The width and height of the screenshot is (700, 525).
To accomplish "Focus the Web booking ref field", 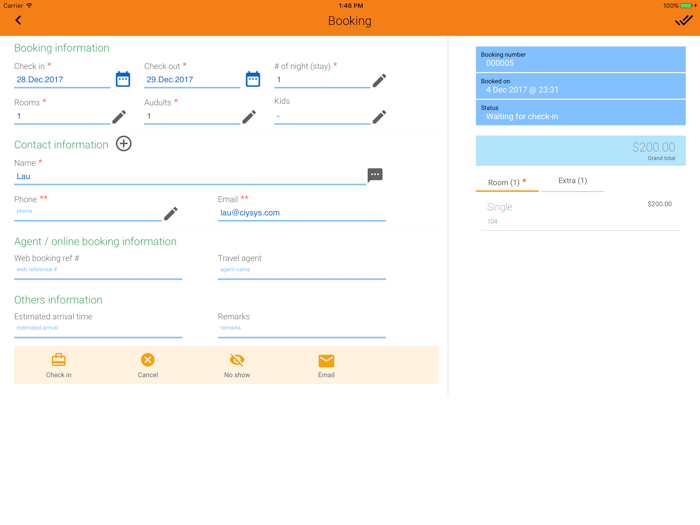I will pos(98,271).
